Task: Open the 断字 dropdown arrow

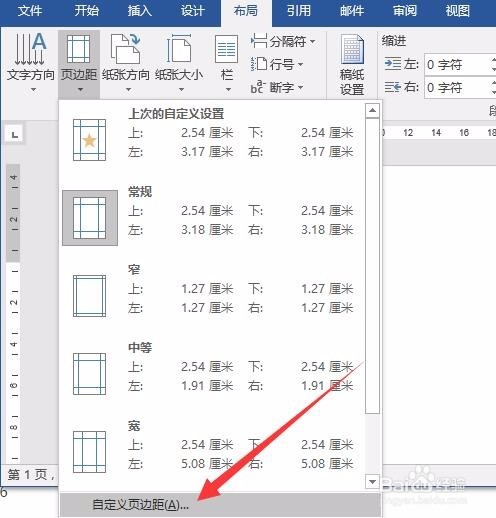Action: point(300,87)
